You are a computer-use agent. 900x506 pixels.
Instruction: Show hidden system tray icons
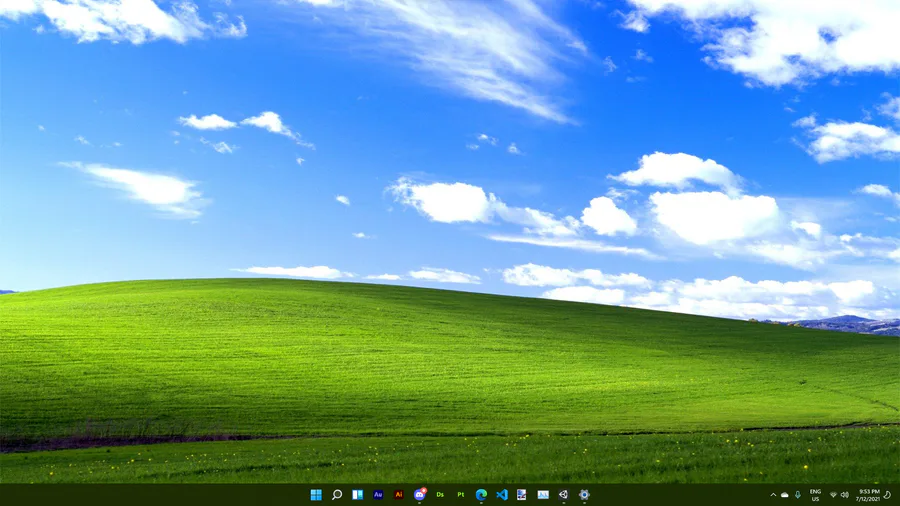[773, 495]
